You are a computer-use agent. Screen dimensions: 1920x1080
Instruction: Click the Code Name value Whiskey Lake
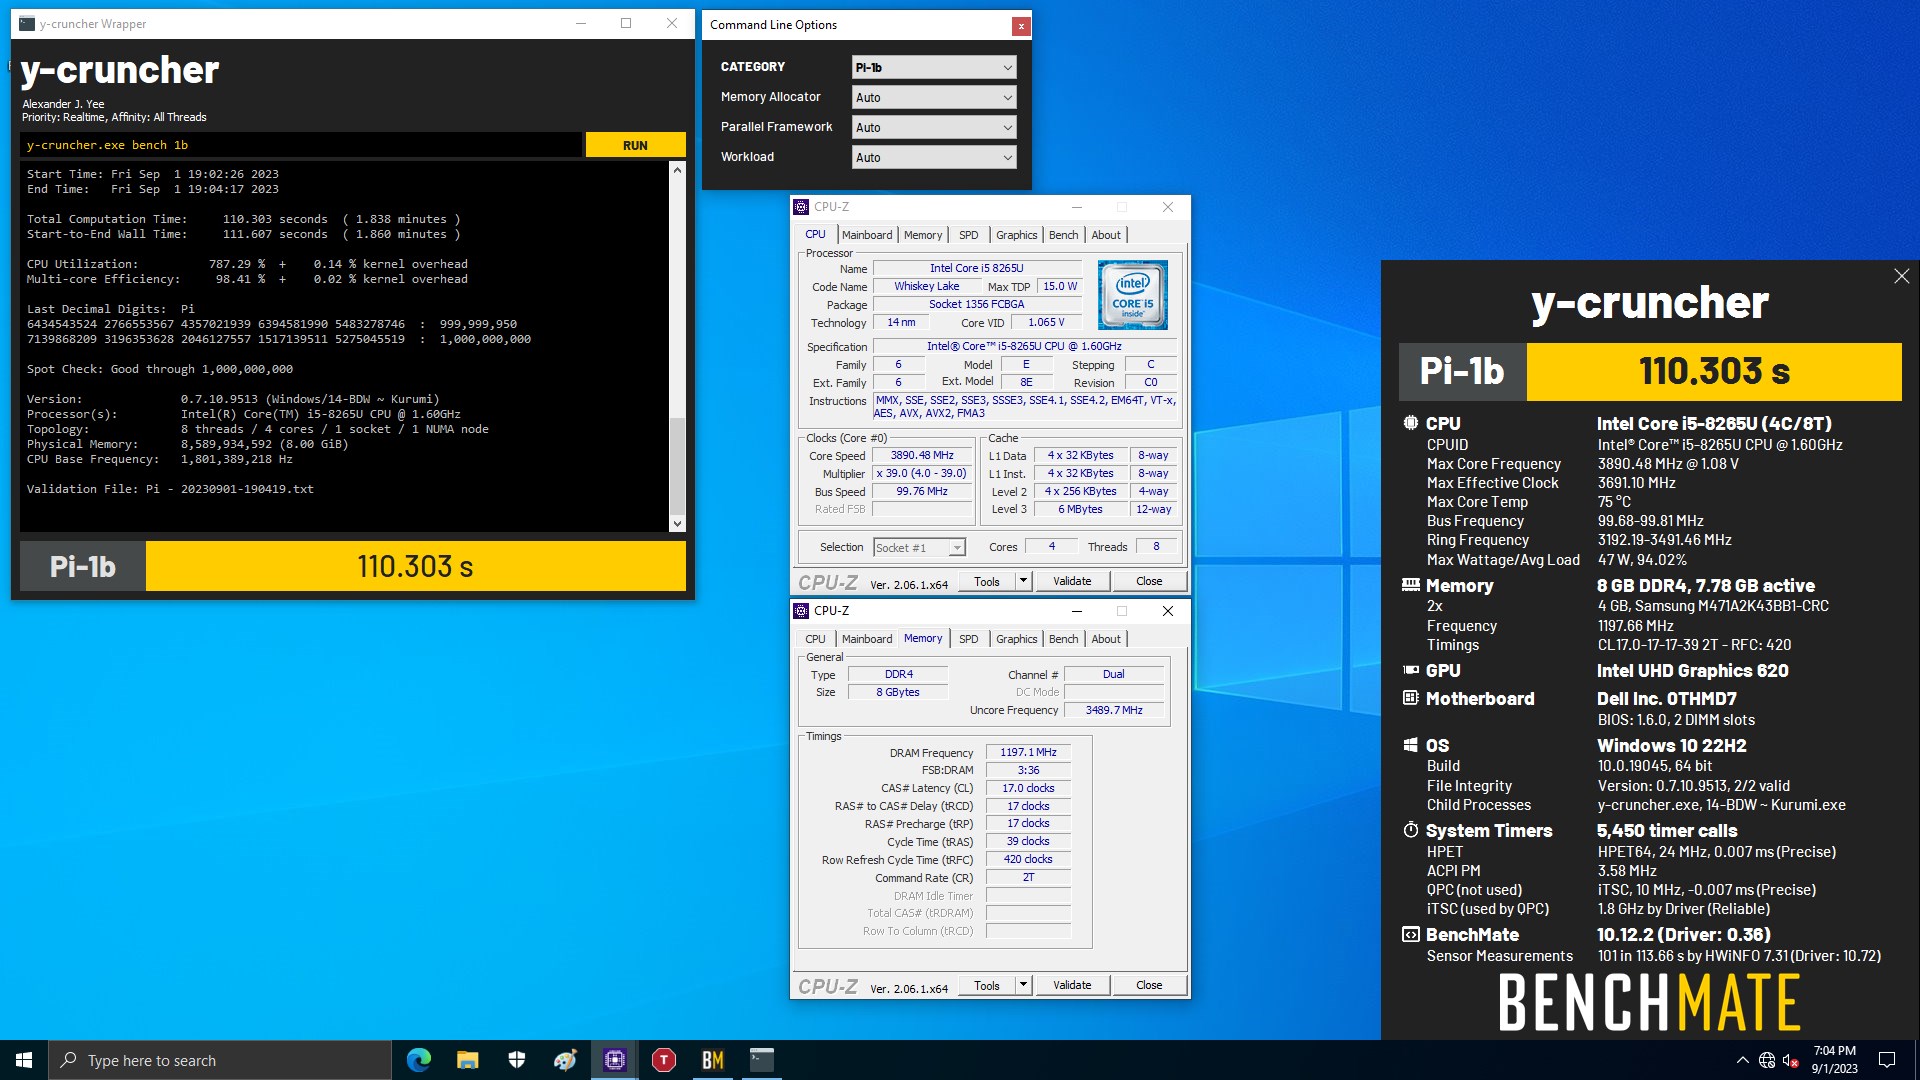point(926,286)
